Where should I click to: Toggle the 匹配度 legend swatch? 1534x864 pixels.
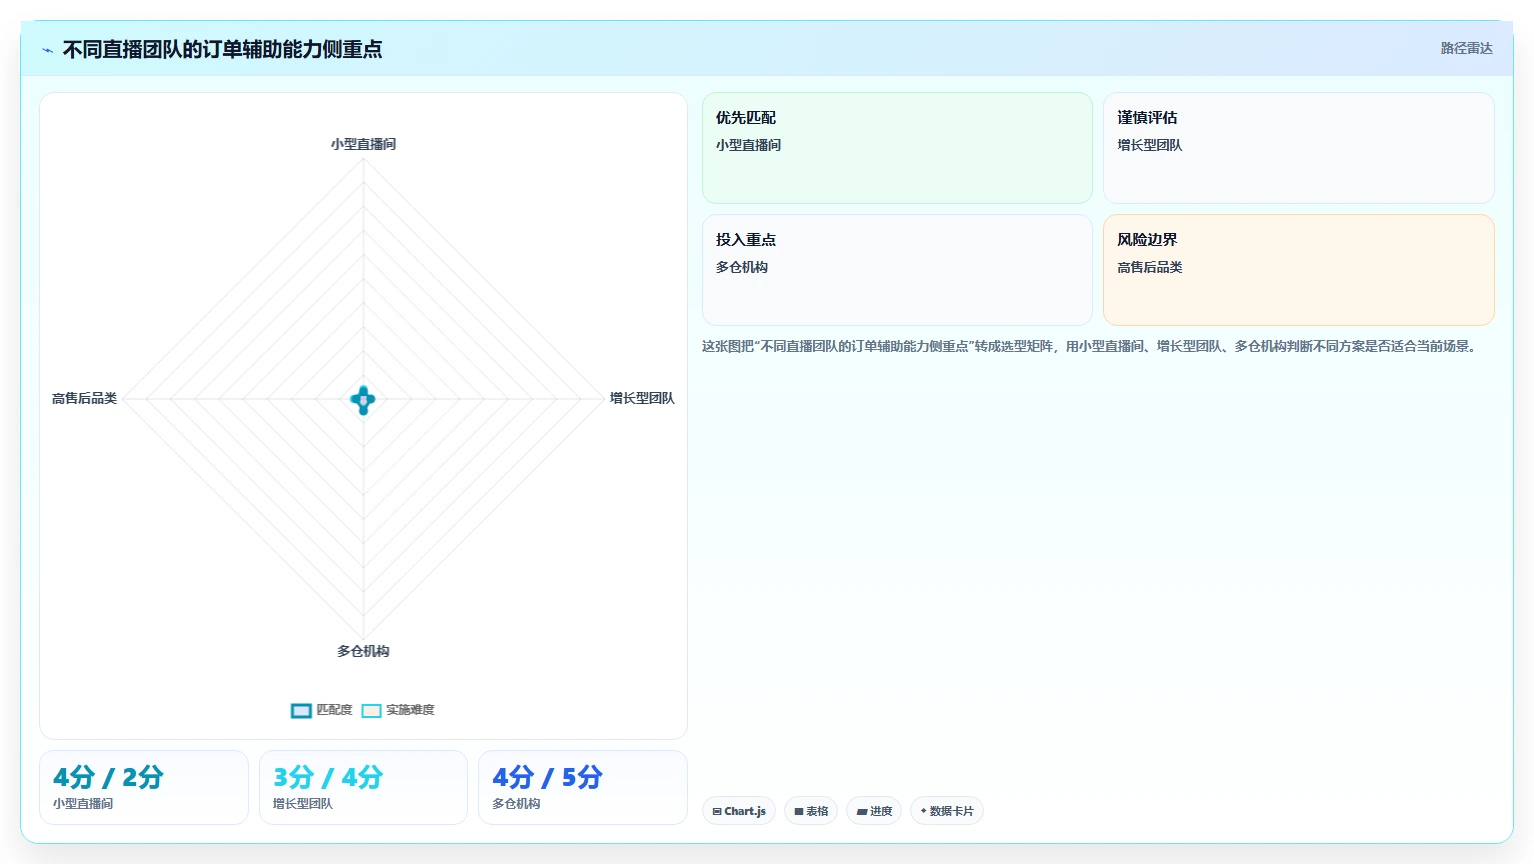(x=301, y=710)
